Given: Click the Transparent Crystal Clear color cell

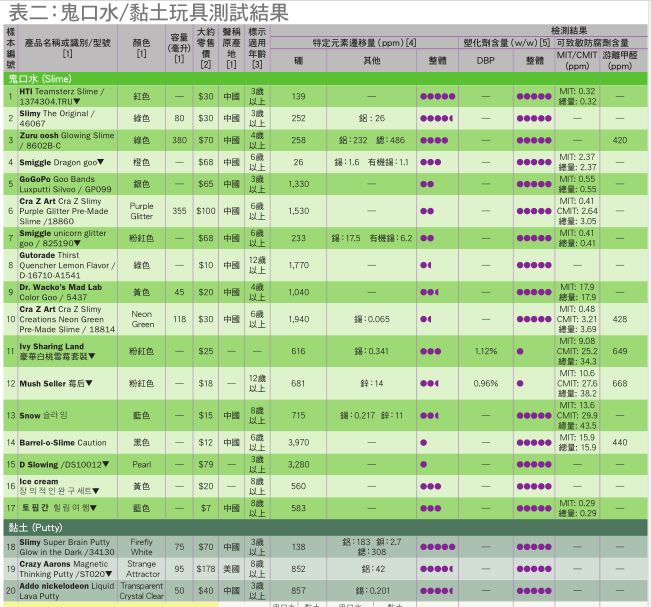Looking at the screenshot, I should click(142, 591).
